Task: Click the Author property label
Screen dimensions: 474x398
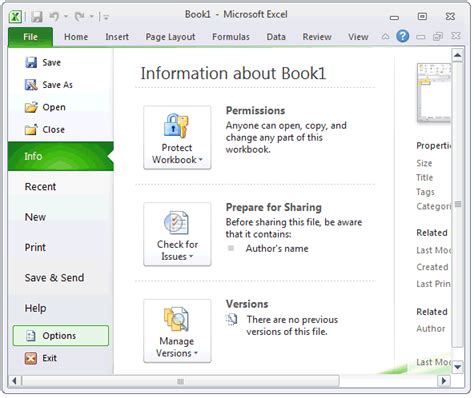Action: coord(431,329)
